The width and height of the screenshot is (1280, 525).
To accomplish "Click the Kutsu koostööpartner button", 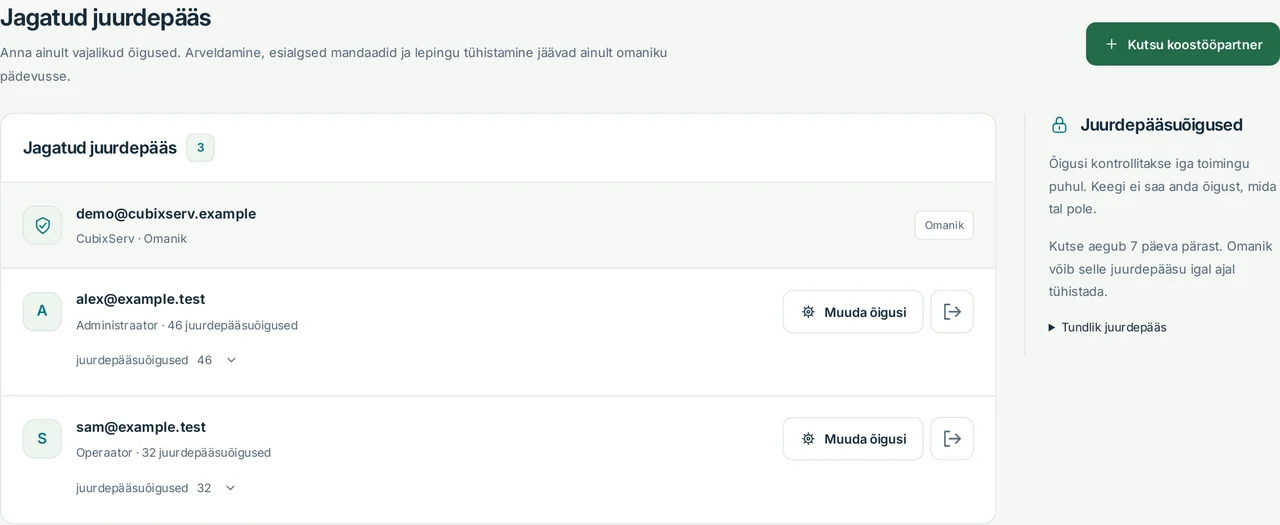I will coord(1183,44).
